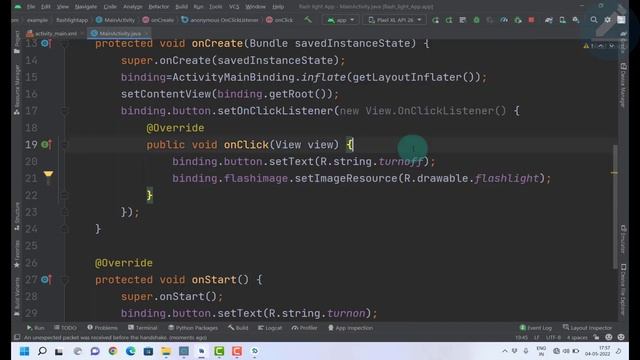
Task: Open the Profiler tool window
Action: [x=304, y=328]
